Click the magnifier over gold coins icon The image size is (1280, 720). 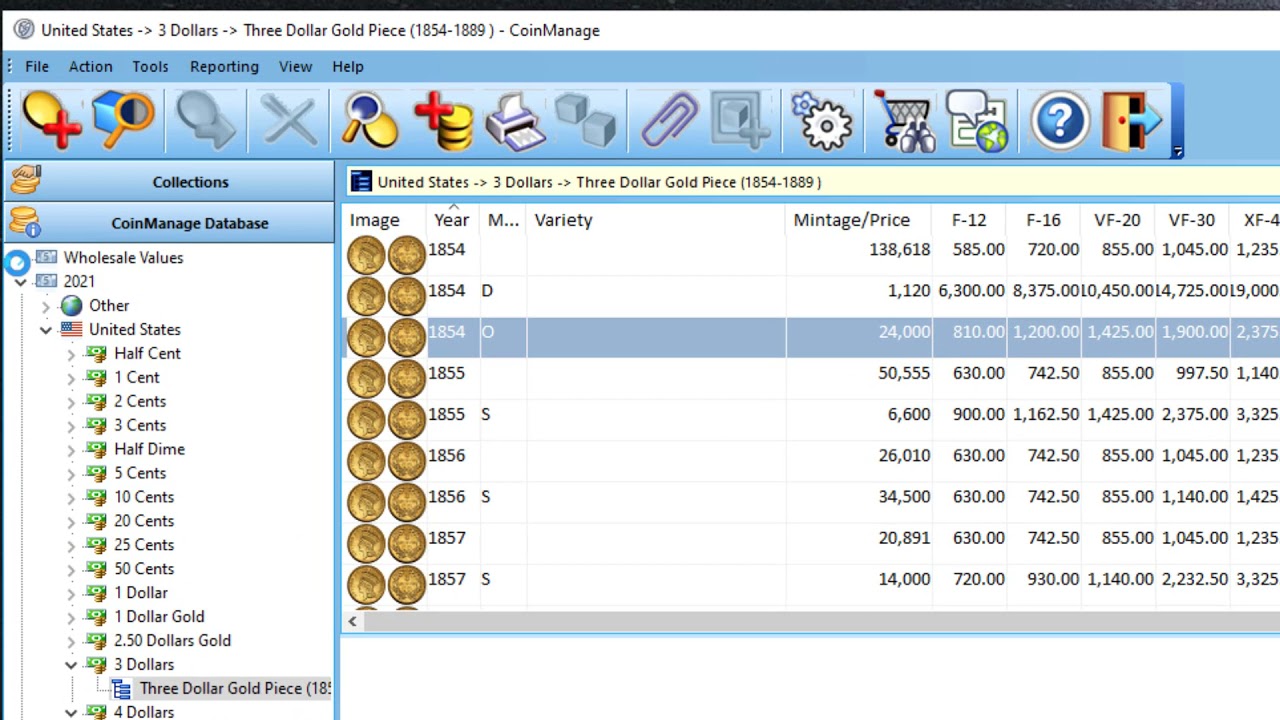click(369, 121)
